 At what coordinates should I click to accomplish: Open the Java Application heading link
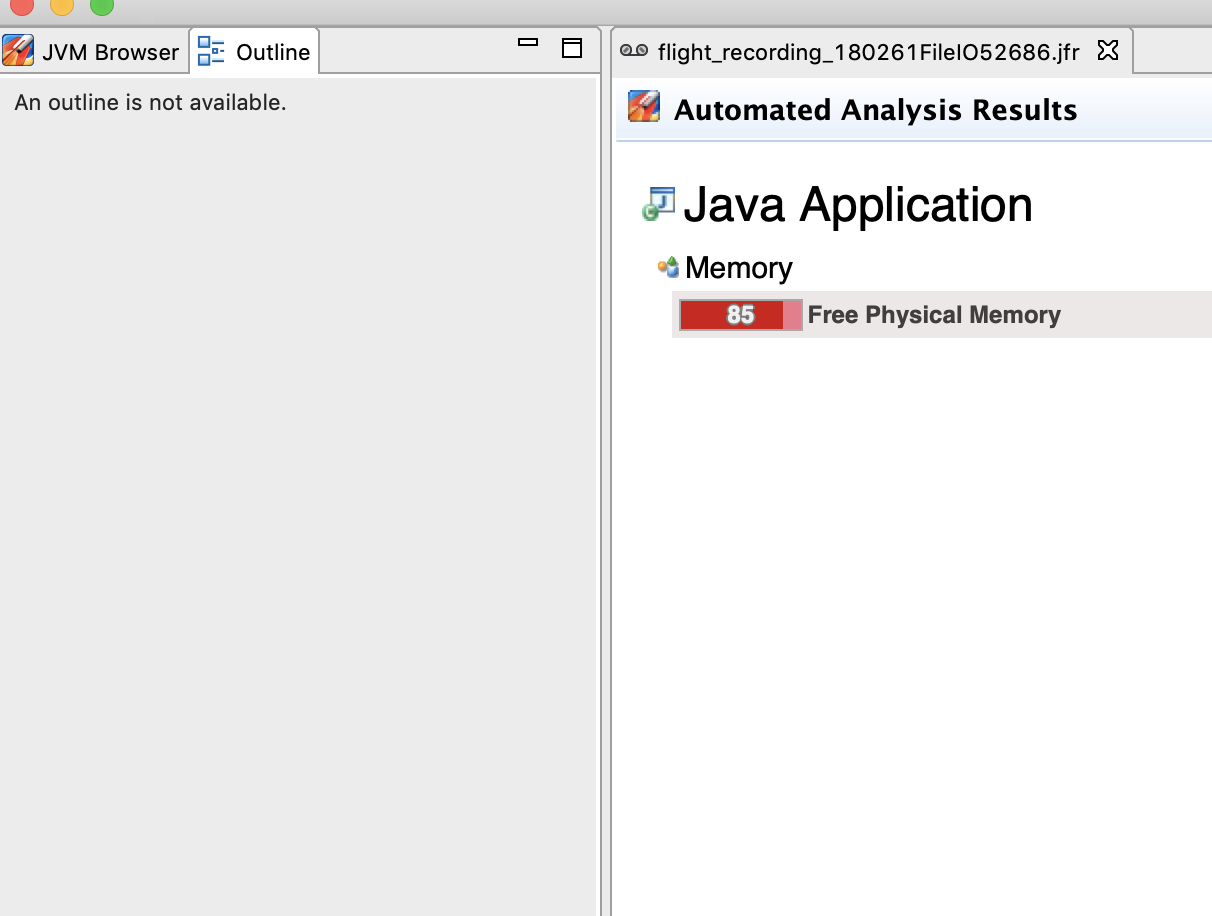click(857, 205)
